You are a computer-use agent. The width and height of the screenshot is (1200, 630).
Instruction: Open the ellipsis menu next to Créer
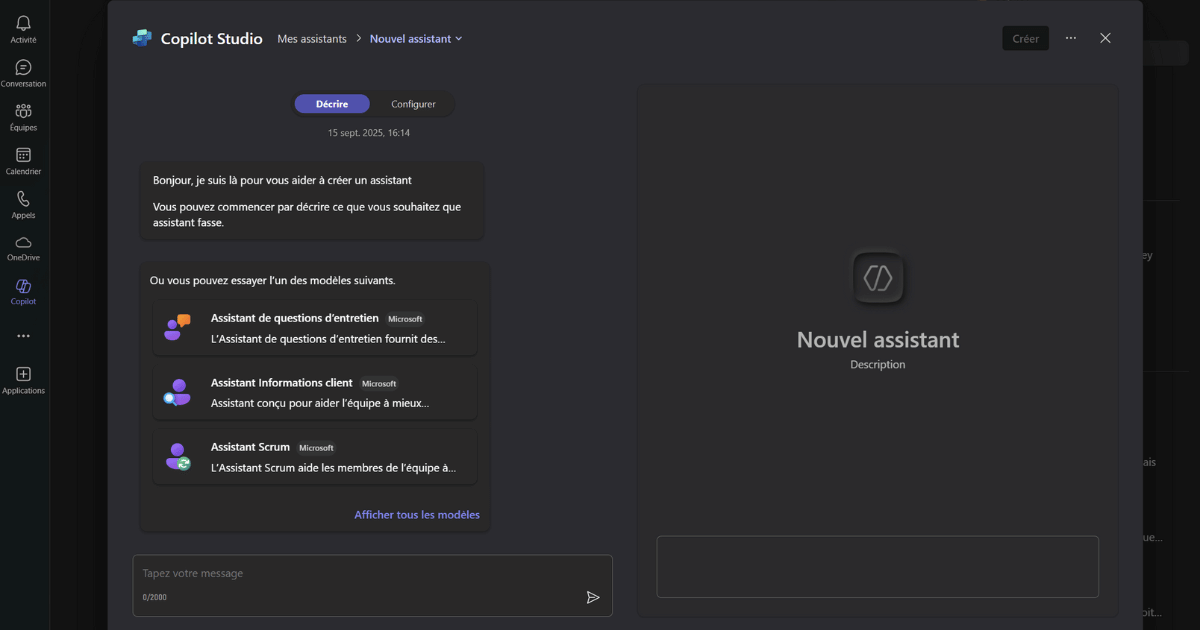[x=1070, y=38]
